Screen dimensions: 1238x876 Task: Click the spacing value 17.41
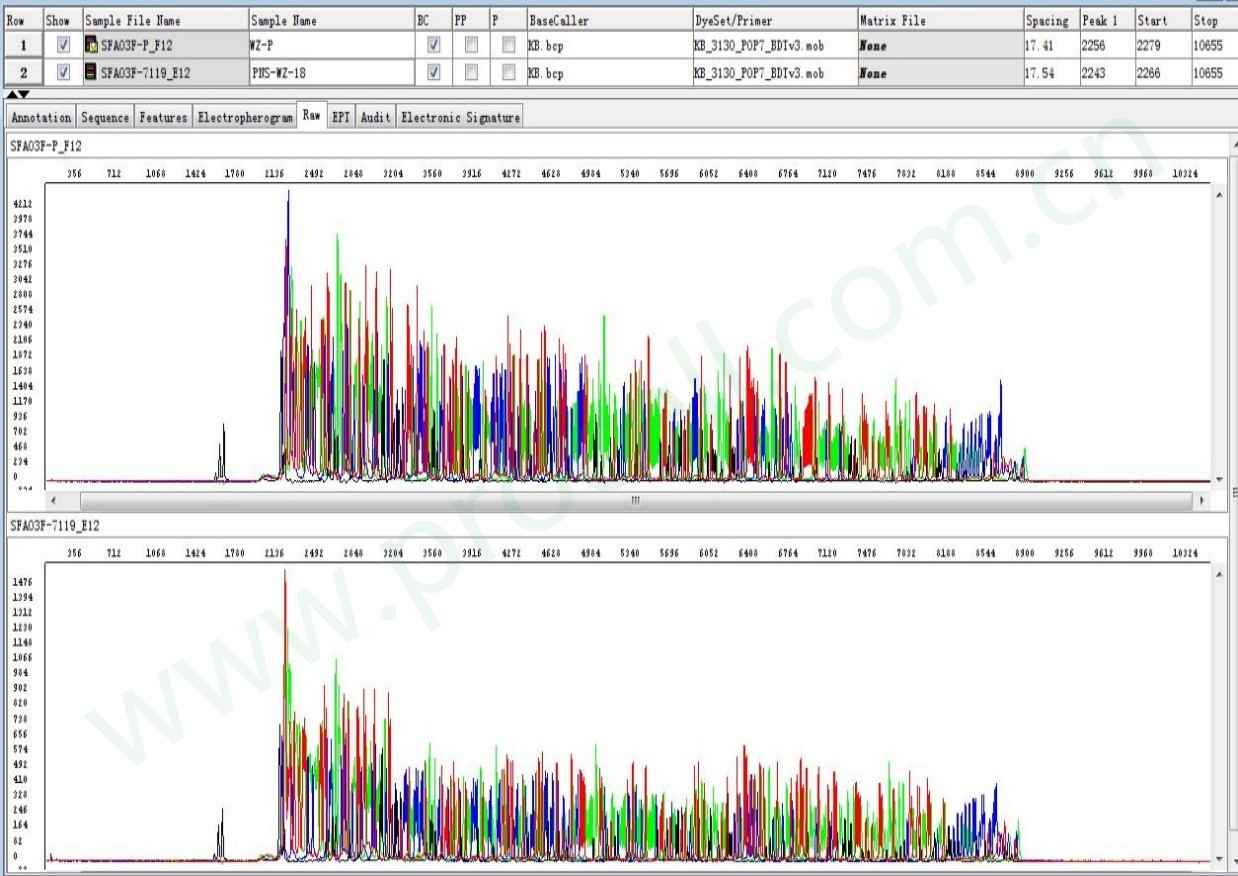(x=1050, y=44)
